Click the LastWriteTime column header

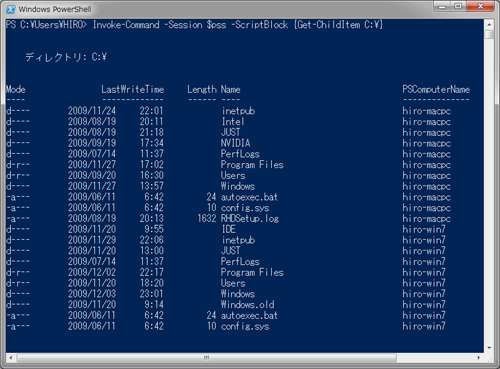(x=133, y=89)
